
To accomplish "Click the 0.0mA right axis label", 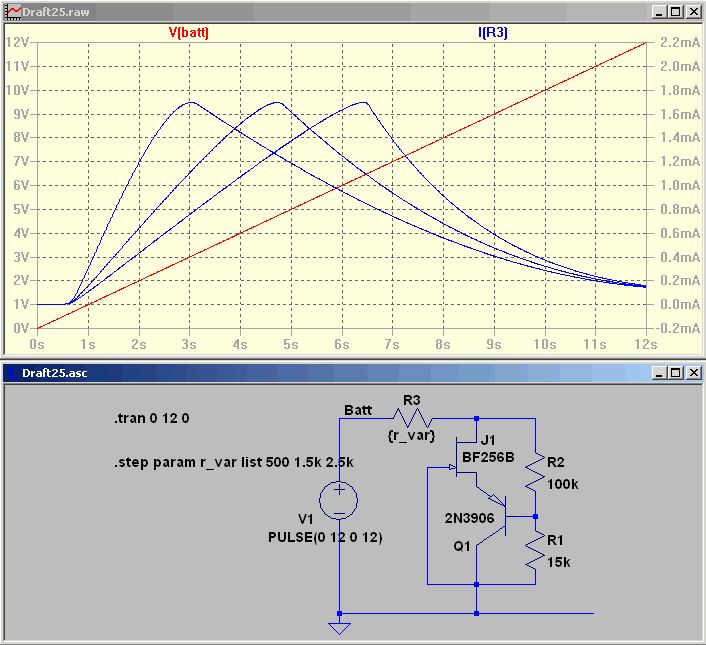I will (680, 304).
